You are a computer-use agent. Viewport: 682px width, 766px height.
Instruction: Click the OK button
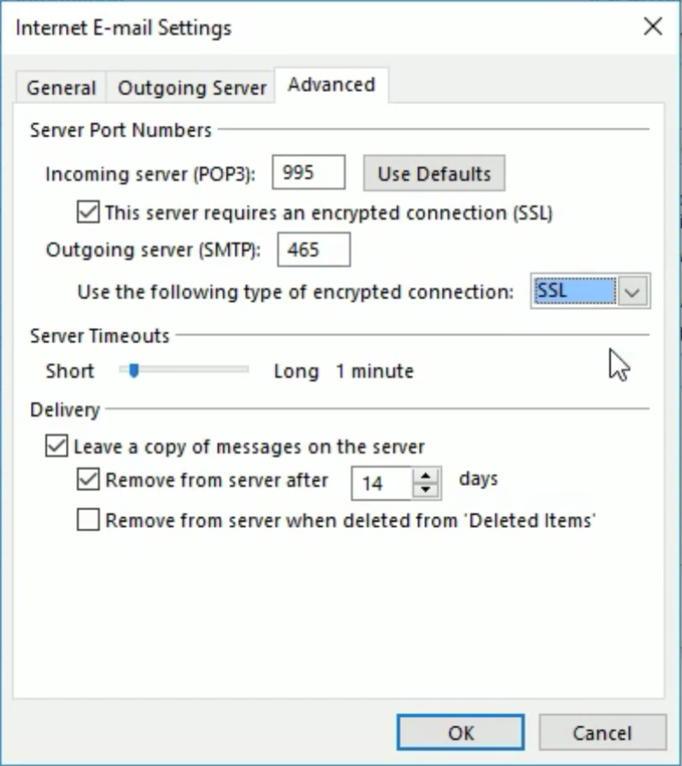tap(460, 733)
